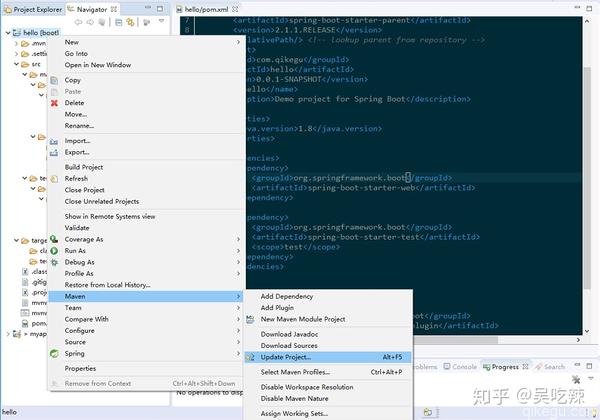Click the editor horizontal scrollbar
This screenshot has width=600, height=420.
[x=455, y=340]
